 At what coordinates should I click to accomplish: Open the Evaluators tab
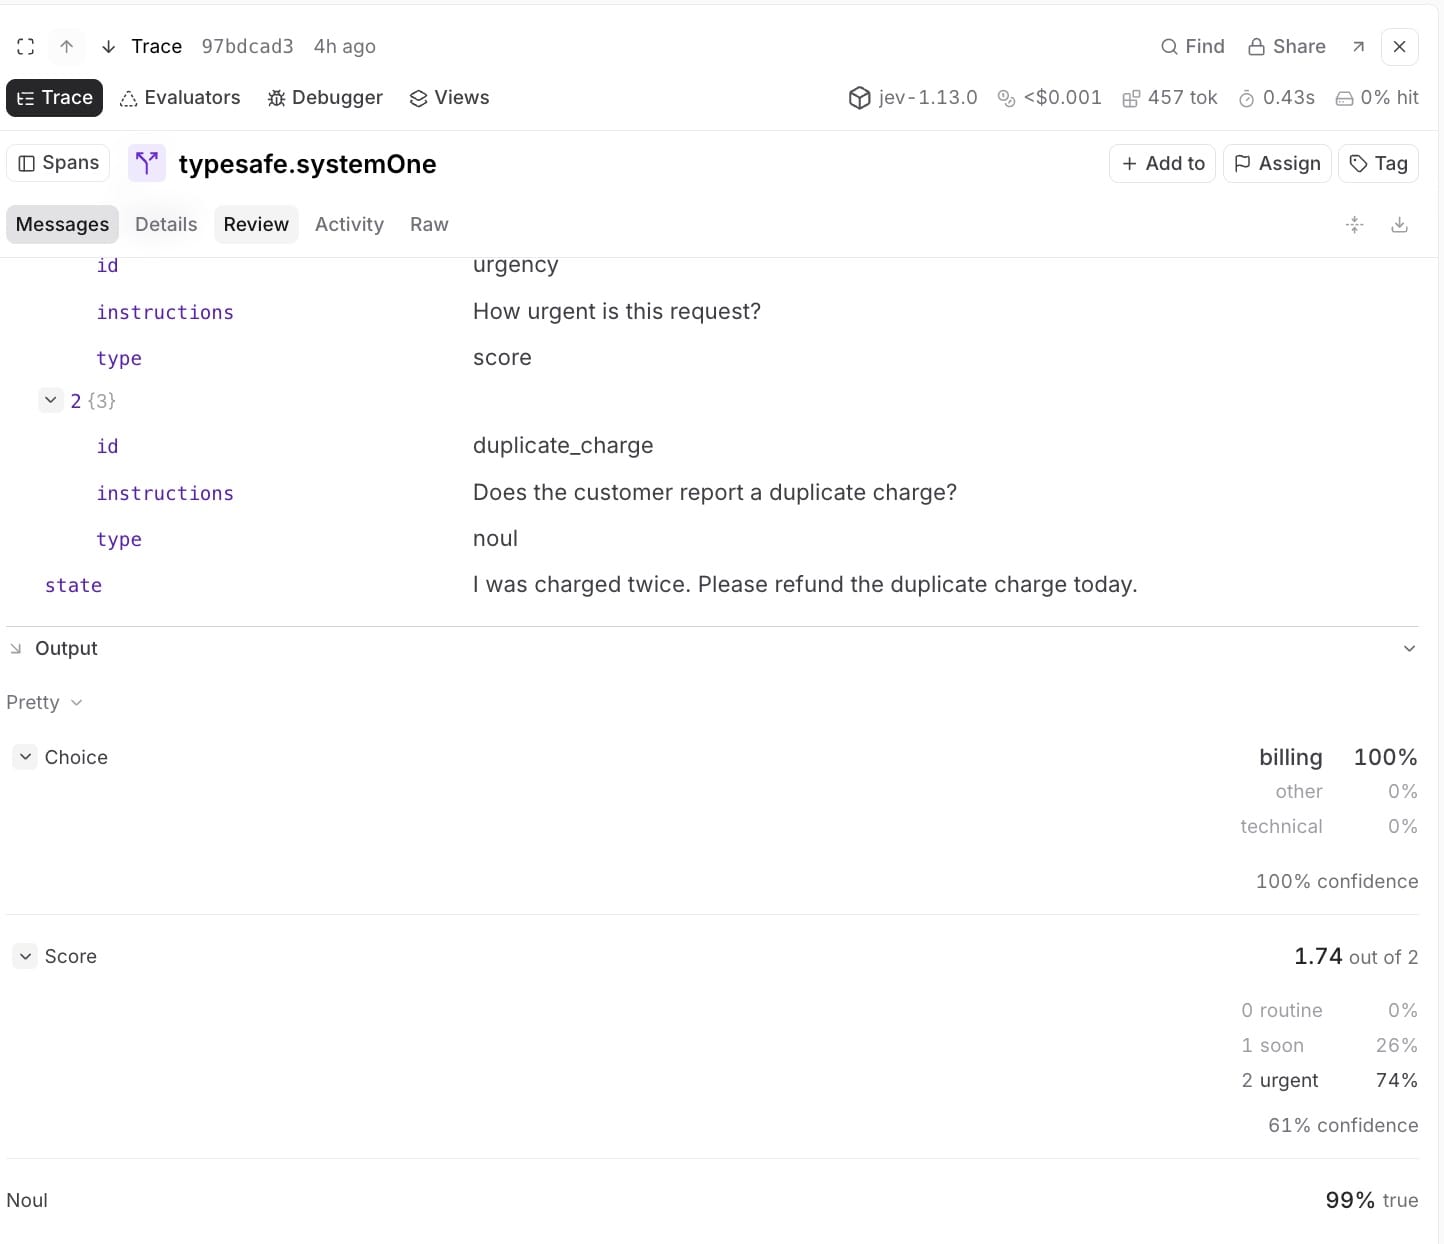(x=180, y=98)
